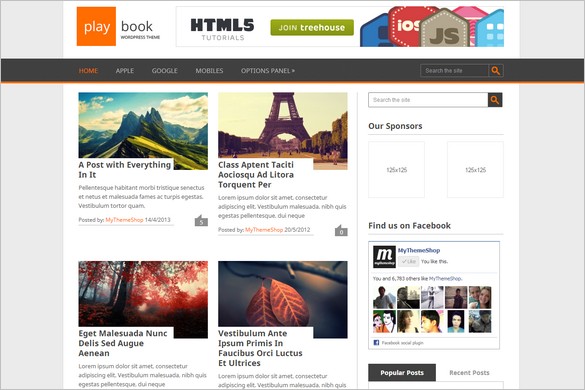Viewport: 585px width, 390px height.
Task: Click the colorful iOS JS badges on banner
Action: 432,26
